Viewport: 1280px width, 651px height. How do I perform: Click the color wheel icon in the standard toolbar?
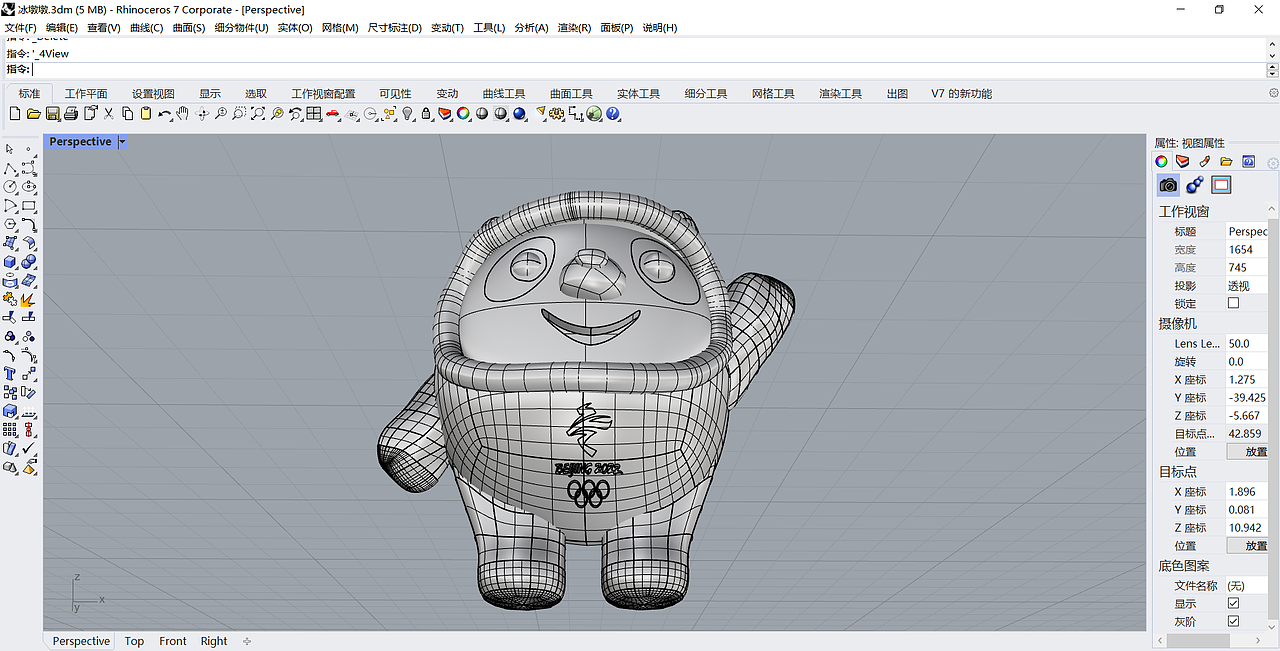(x=464, y=114)
